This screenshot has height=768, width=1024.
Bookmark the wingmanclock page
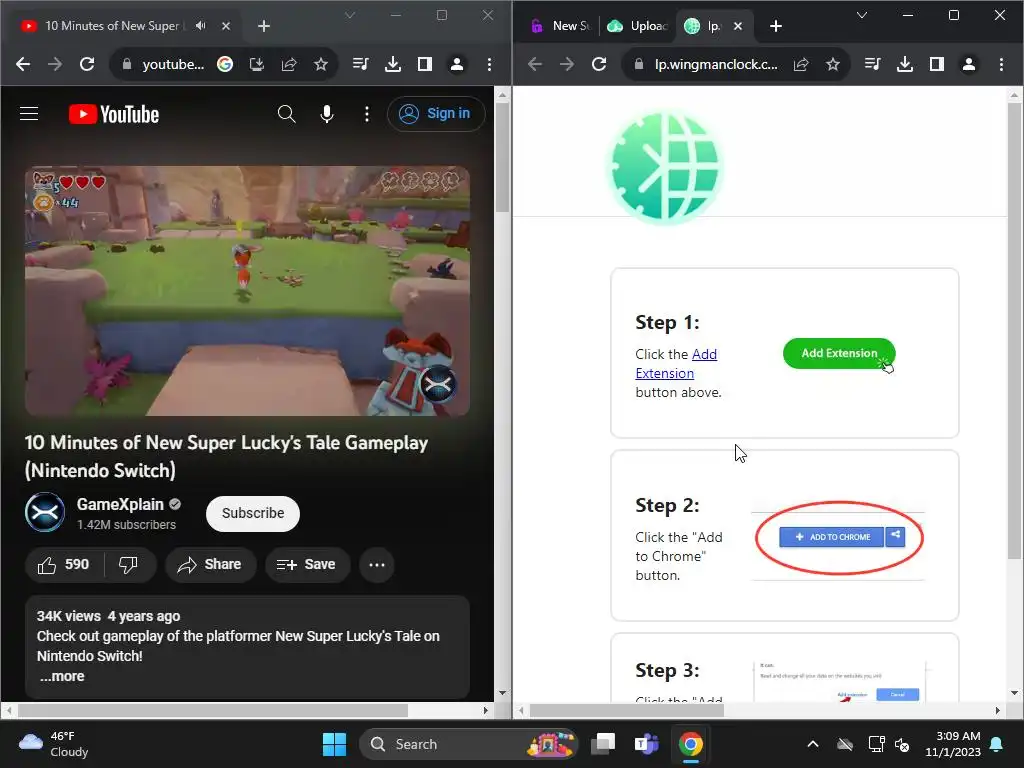point(833,64)
